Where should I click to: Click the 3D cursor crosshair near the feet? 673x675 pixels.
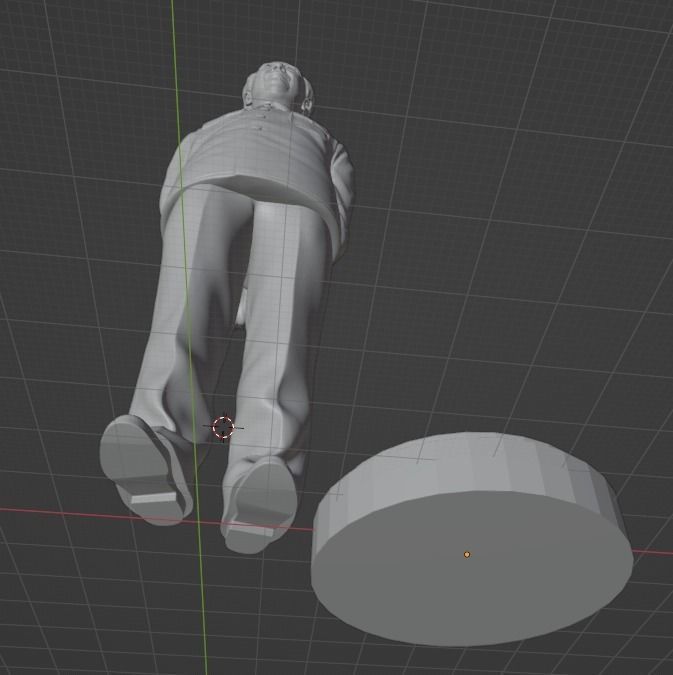tap(223, 427)
